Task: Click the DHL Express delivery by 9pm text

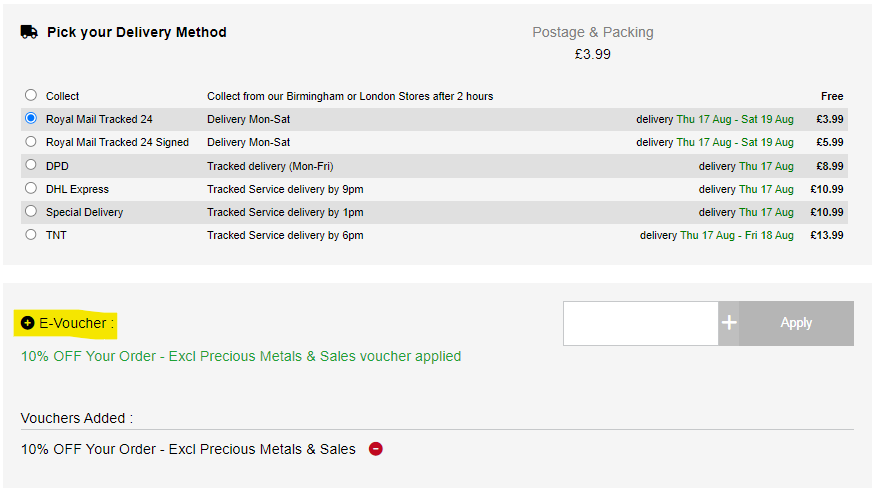Action: pyautogui.click(x=285, y=189)
